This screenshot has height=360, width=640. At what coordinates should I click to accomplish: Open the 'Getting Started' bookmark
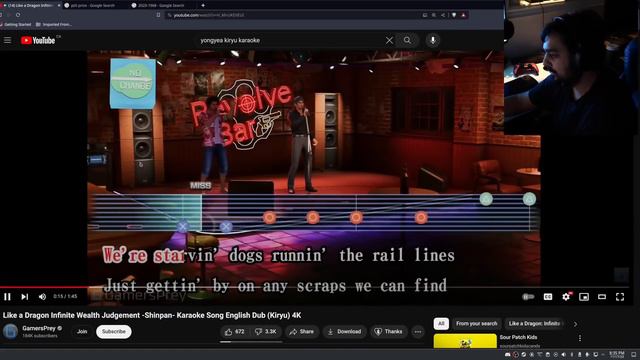(16, 24)
